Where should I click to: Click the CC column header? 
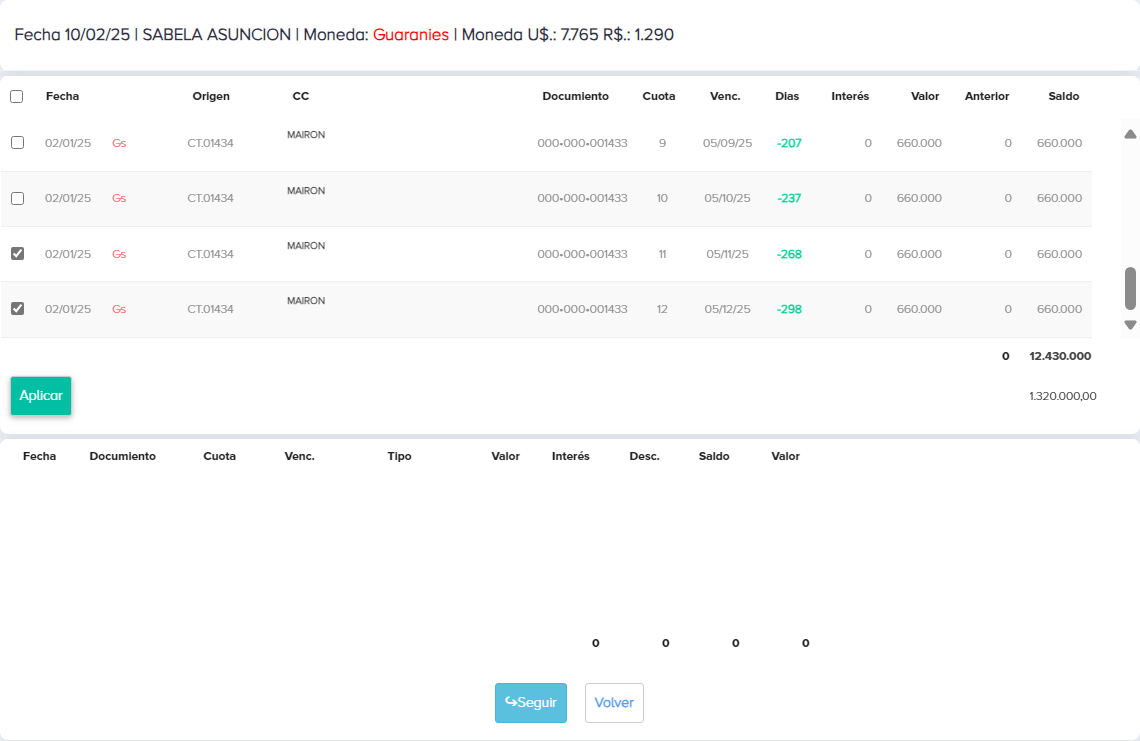tap(300, 96)
